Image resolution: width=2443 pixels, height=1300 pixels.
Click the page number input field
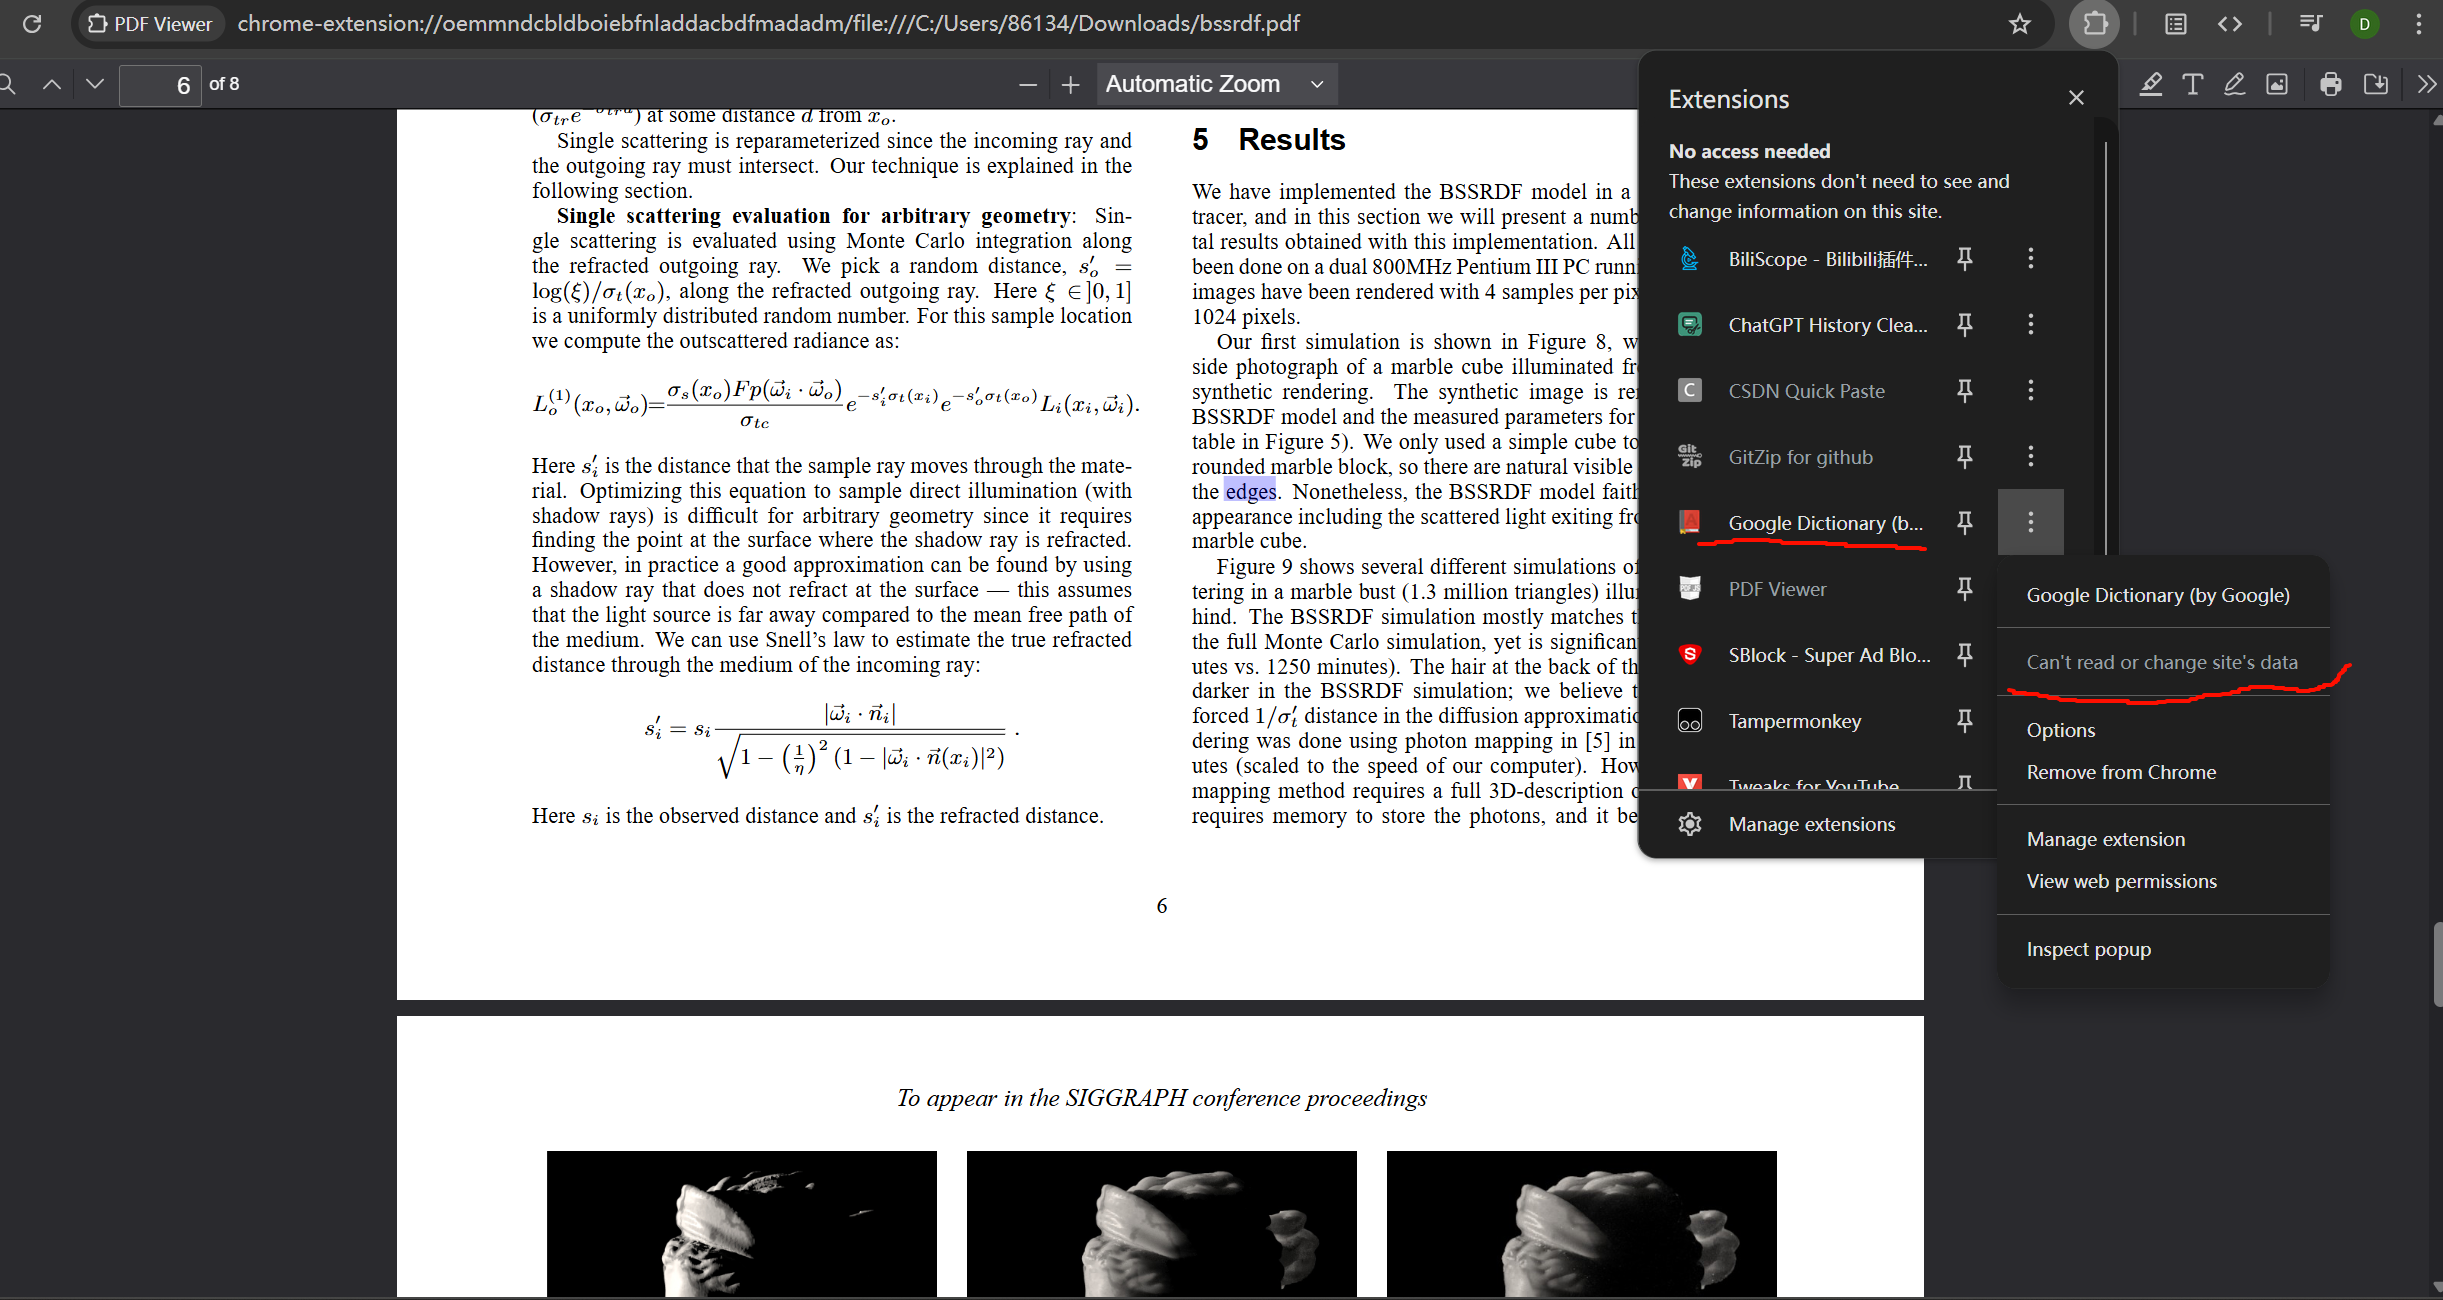tap(160, 85)
